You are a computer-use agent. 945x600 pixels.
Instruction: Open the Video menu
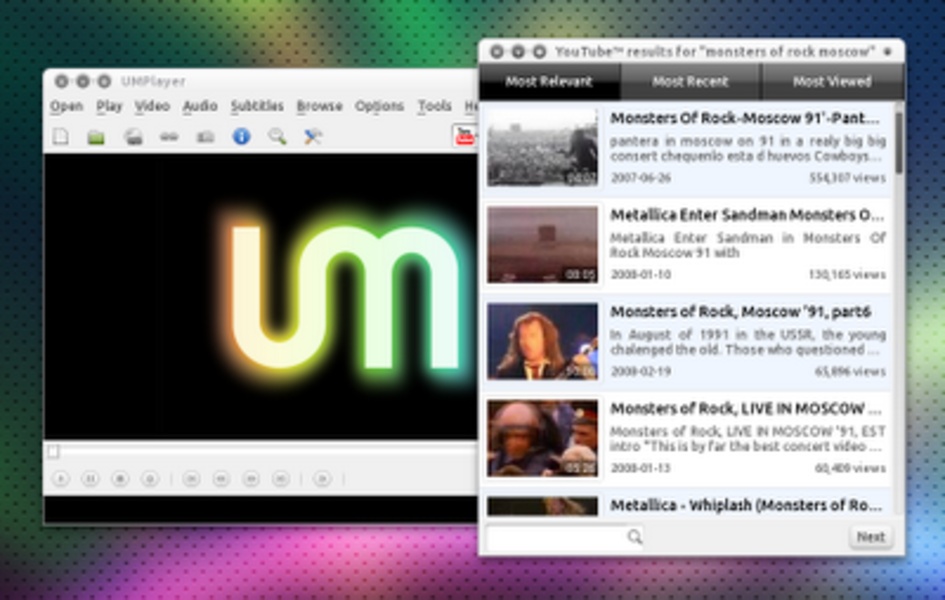(x=152, y=107)
